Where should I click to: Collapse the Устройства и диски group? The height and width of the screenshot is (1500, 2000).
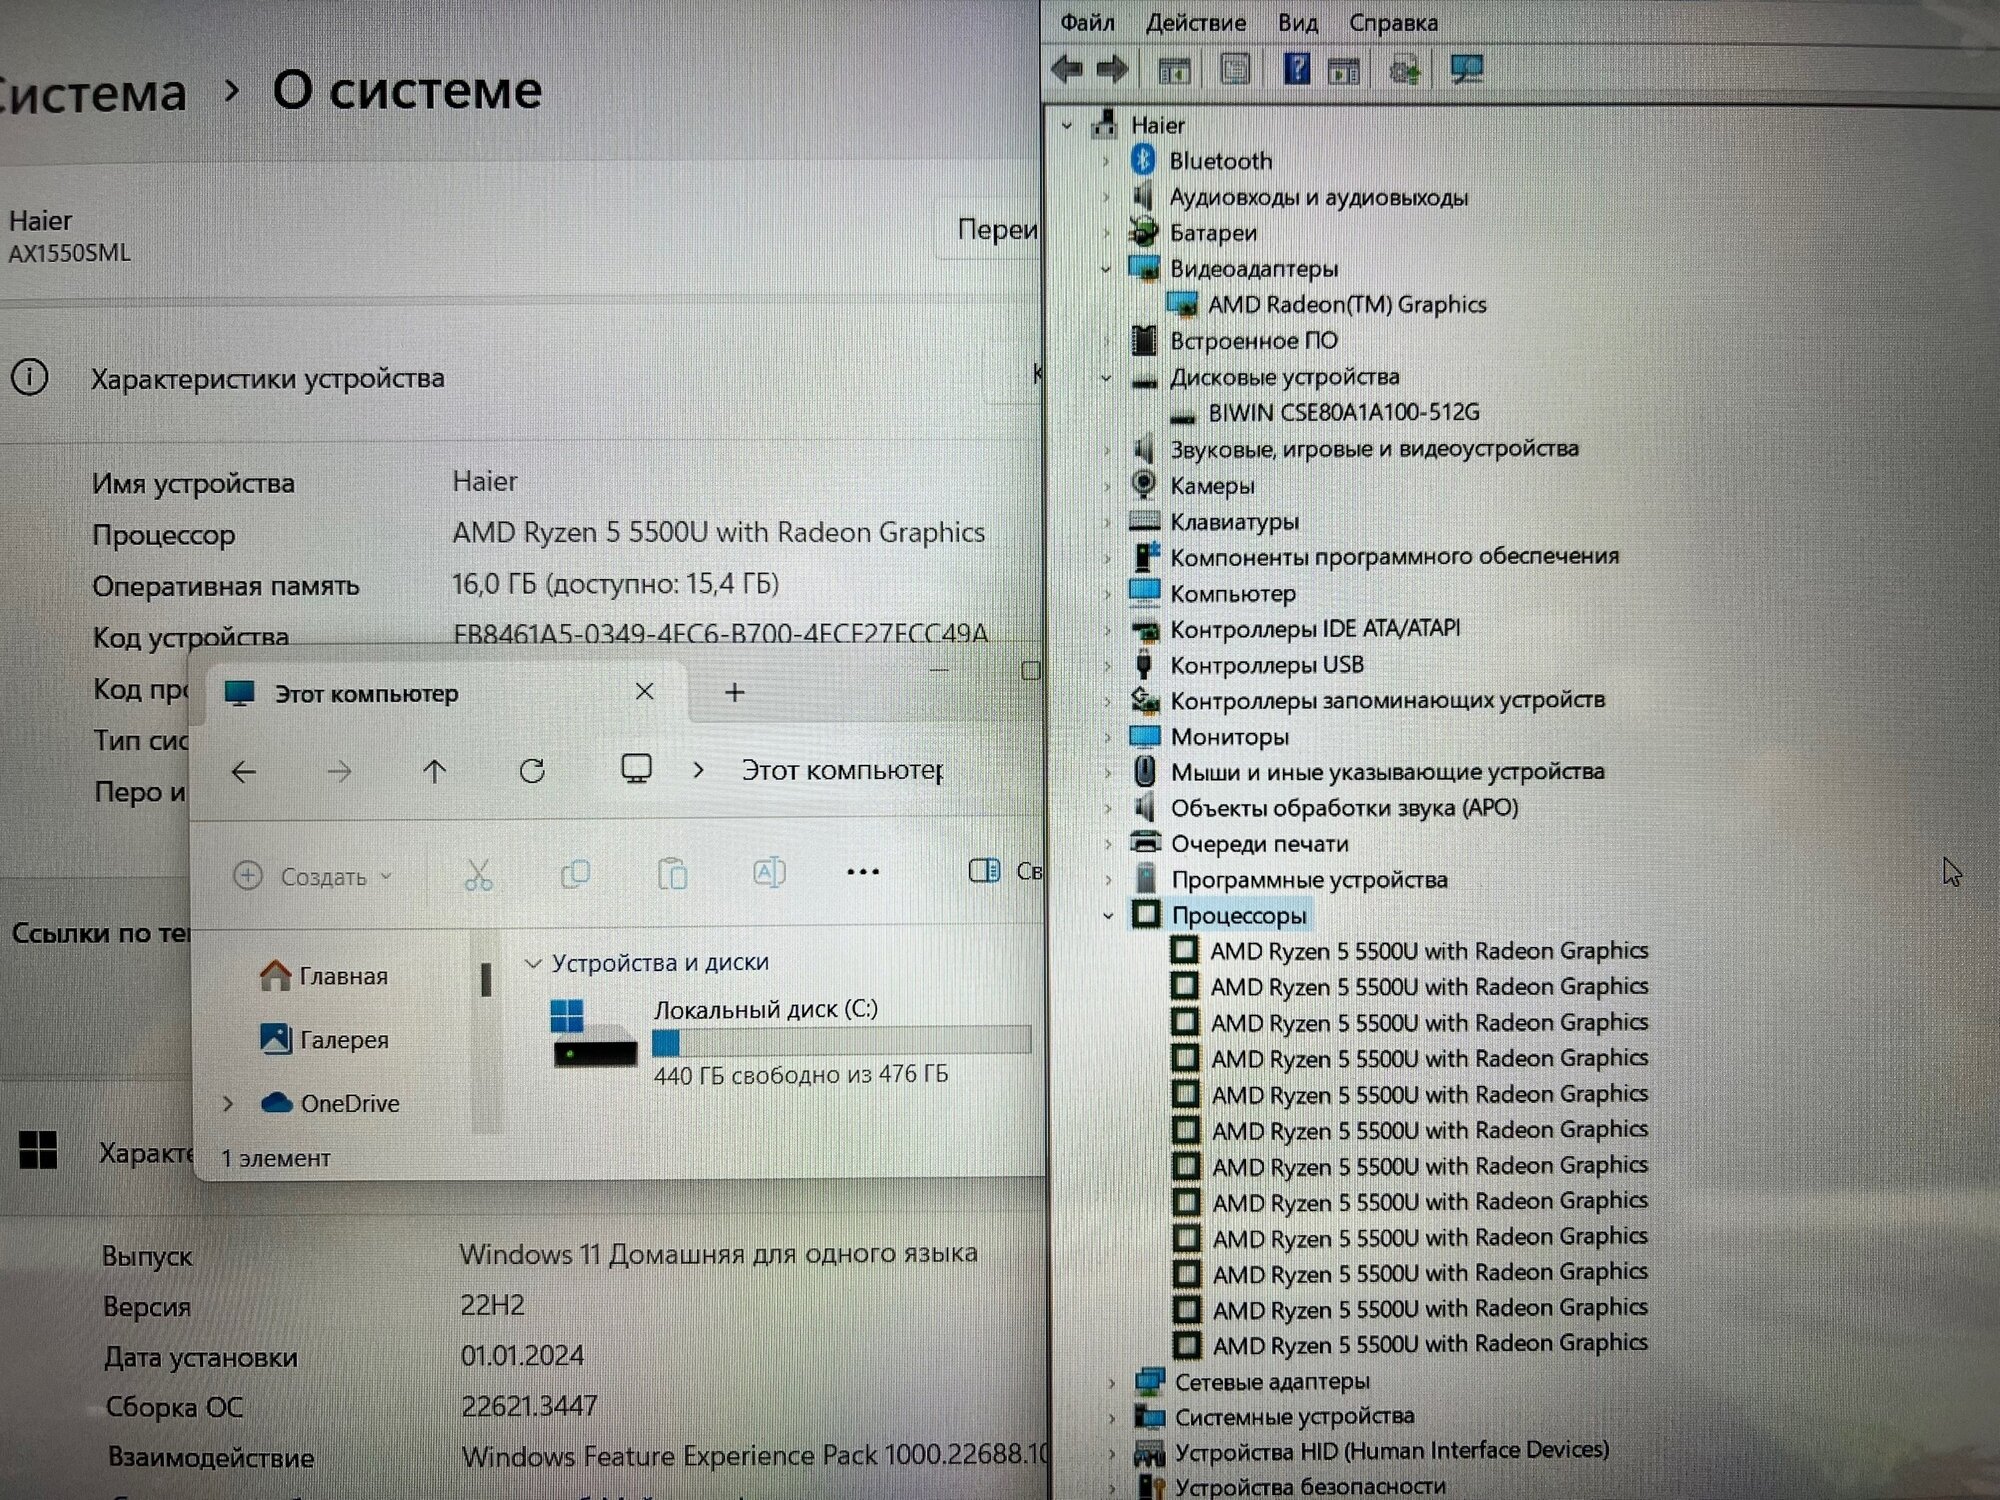pos(533,964)
